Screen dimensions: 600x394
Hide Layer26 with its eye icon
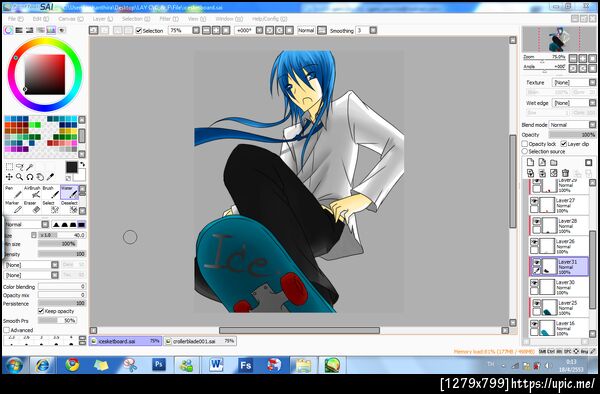(x=534, y=242)
